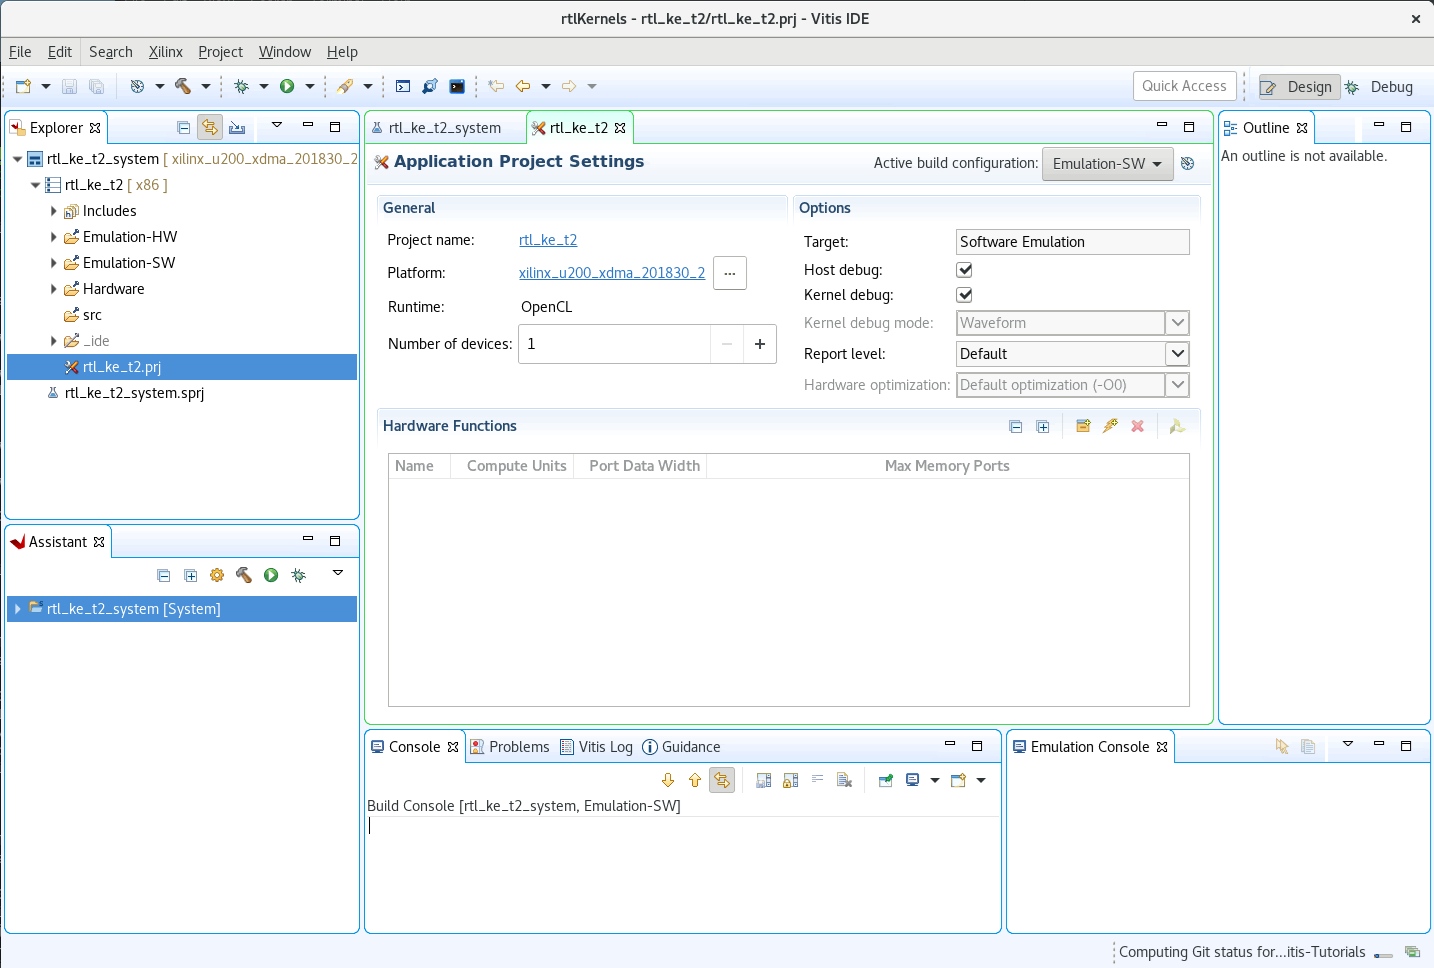Expand rtl_ke_t2_system [System] in Assistant
This screenshot has height=968, width=1434.
coord(17,609)
